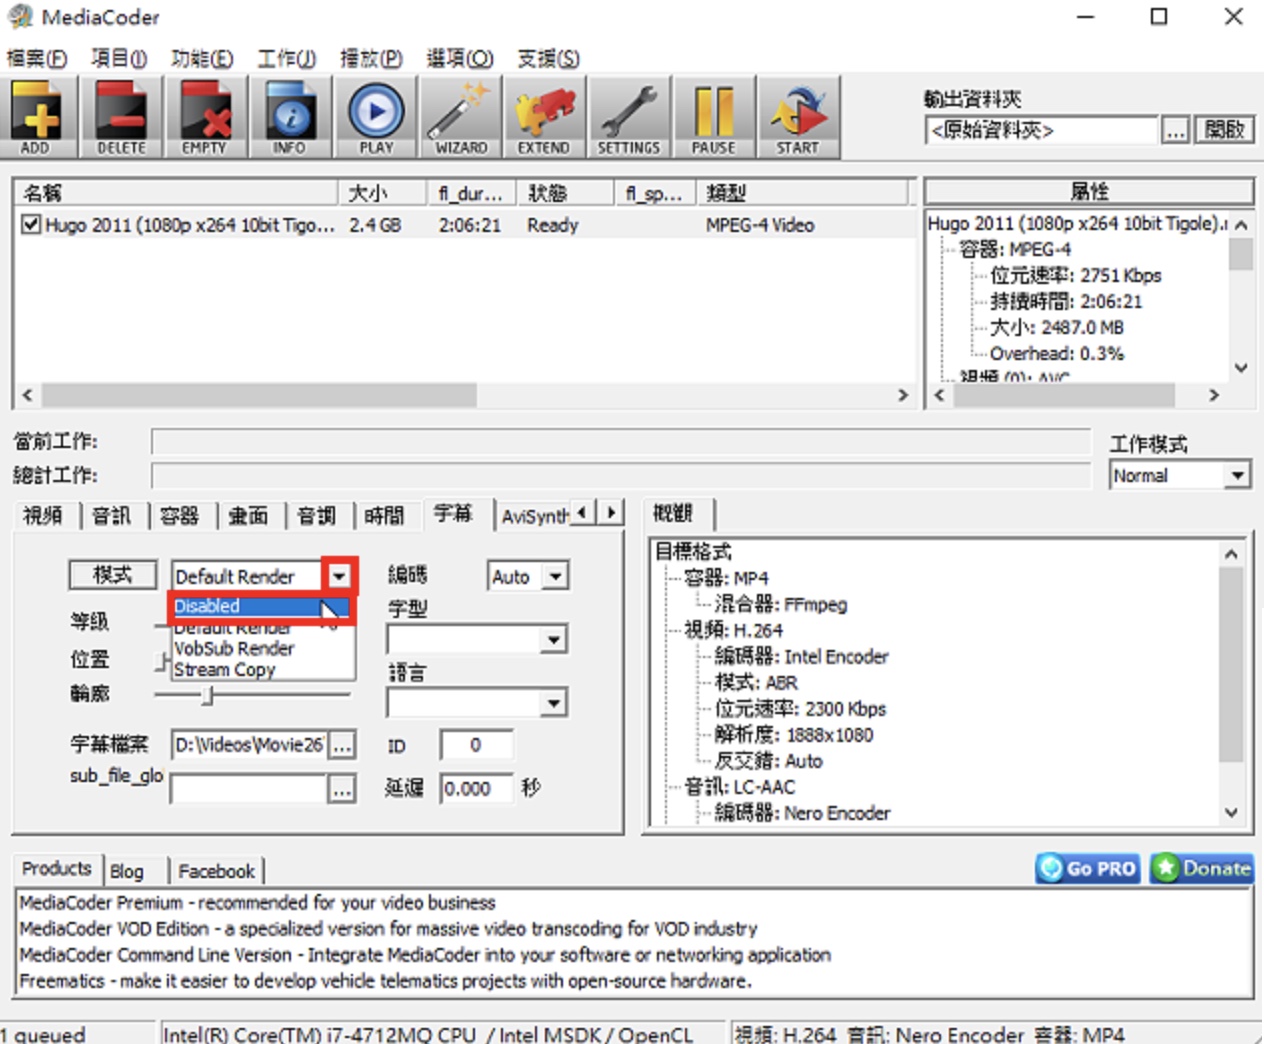
Task: Open the 支援(S) menu
Action: pyautogui.click(x=548, y=58)
